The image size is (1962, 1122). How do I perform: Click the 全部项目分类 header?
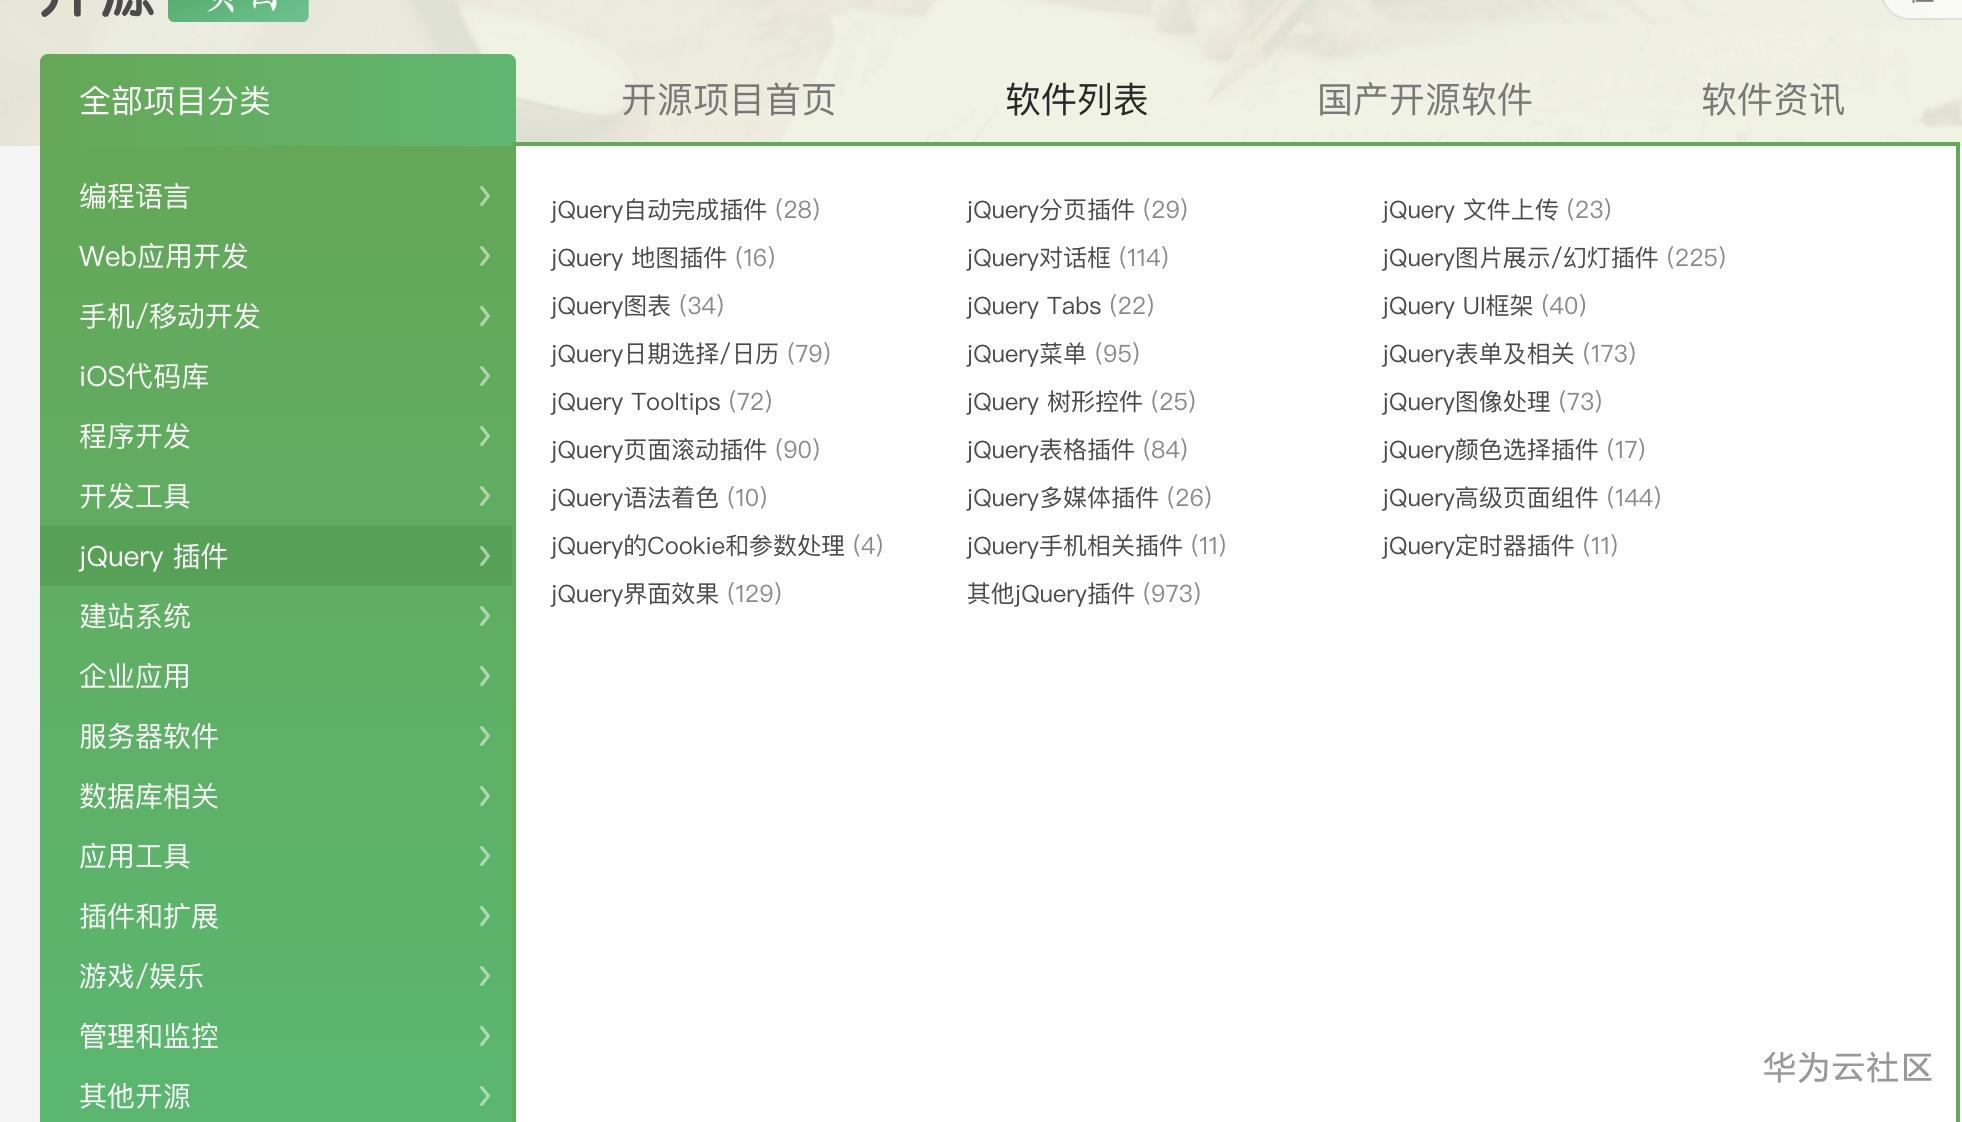[175, 101]
